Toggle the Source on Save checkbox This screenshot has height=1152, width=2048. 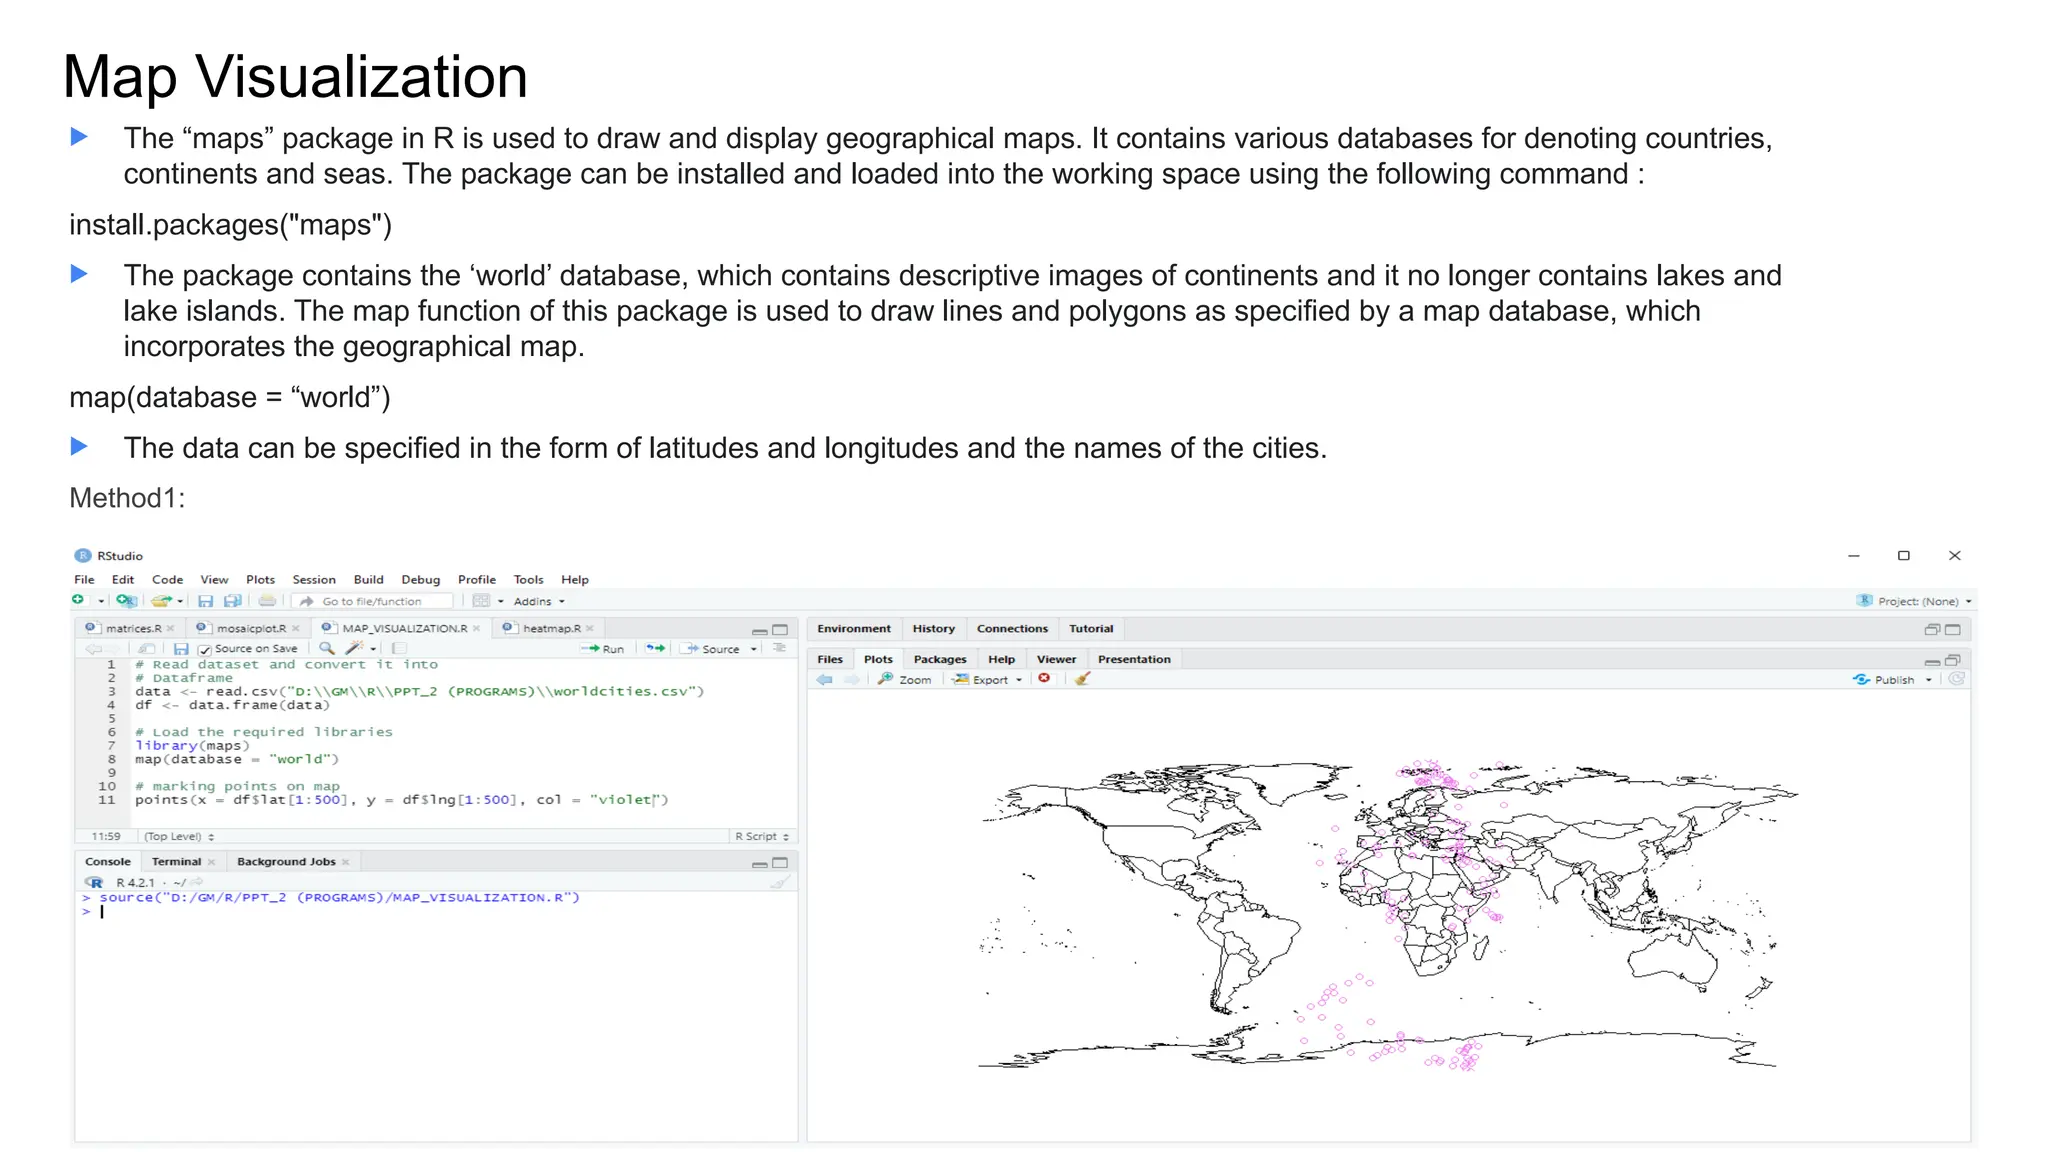(204, 650)
